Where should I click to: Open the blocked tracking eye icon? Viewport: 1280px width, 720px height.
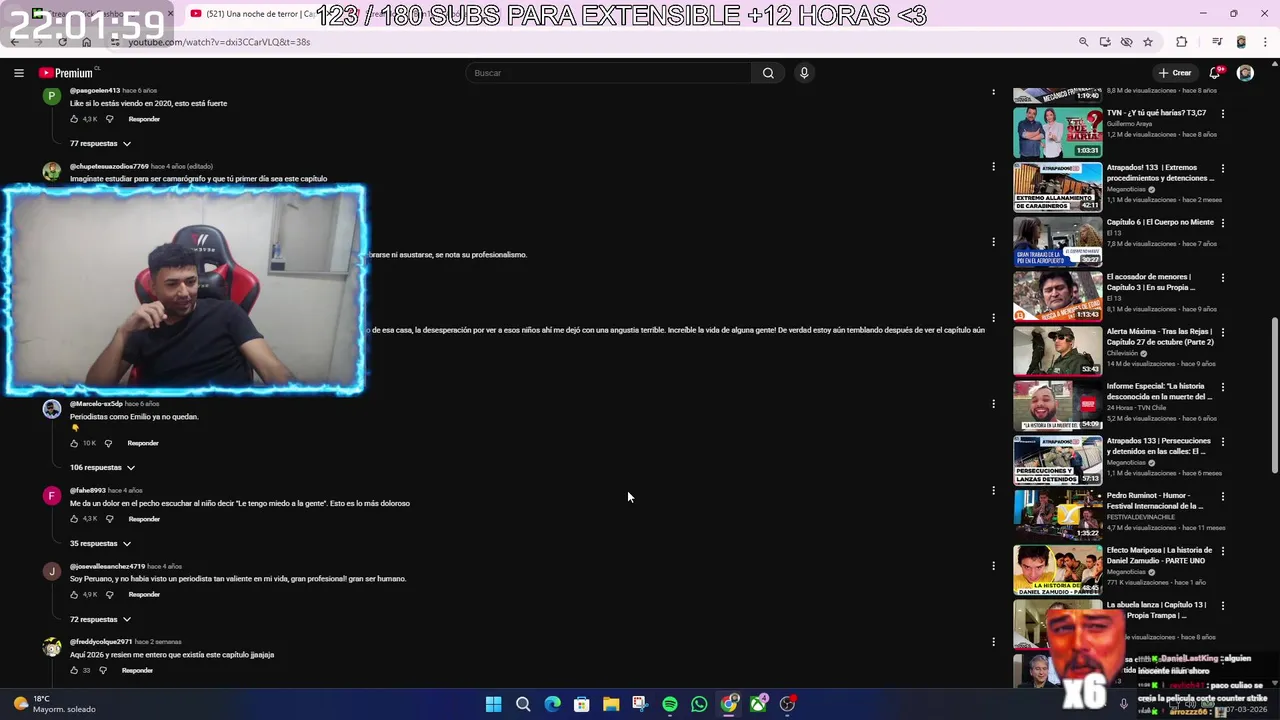(x=1127, y=42)
